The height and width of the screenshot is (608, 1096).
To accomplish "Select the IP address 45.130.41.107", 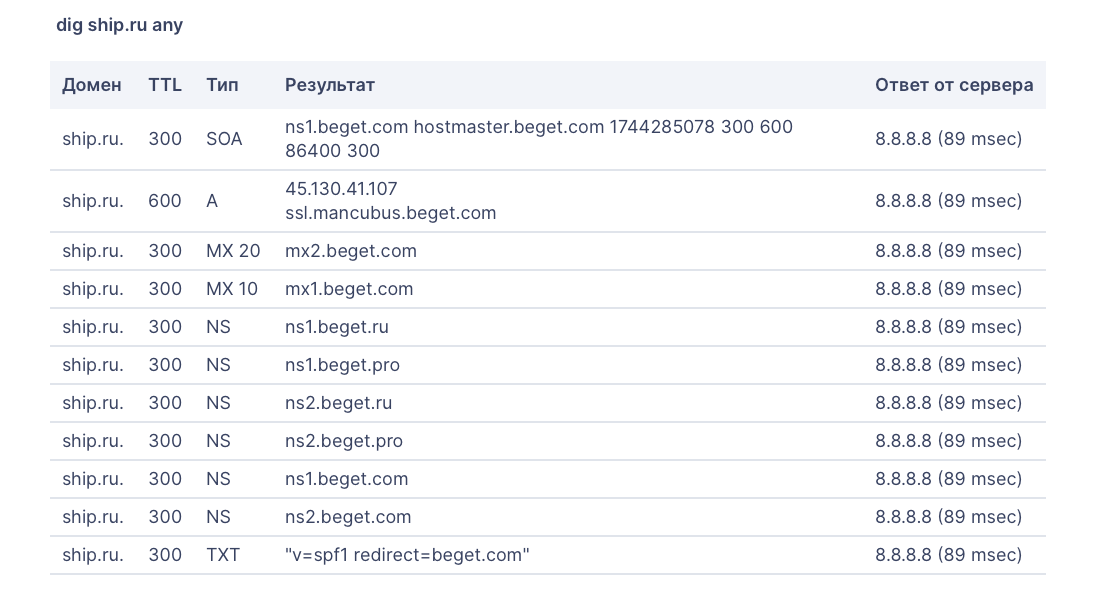I will click(341, 189).
